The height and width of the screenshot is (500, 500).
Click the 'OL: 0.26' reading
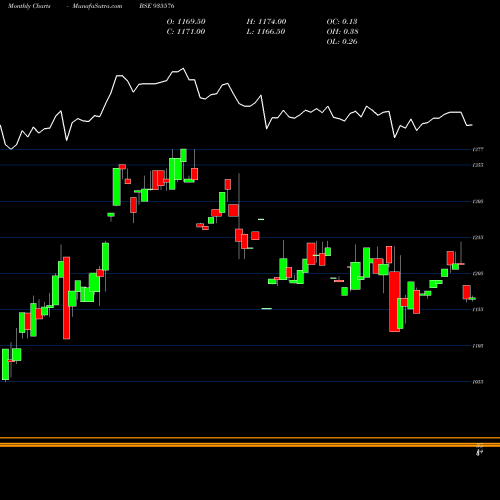click(x=342, y=41)
